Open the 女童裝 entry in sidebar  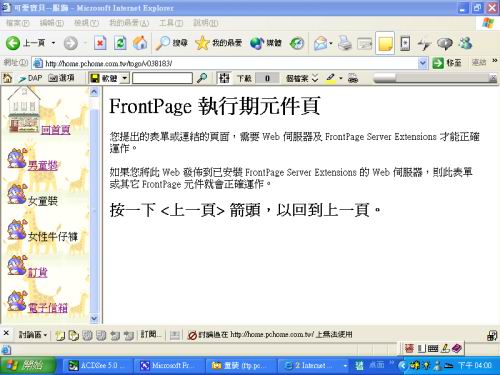pyautogui.click(x=43, y=201)
